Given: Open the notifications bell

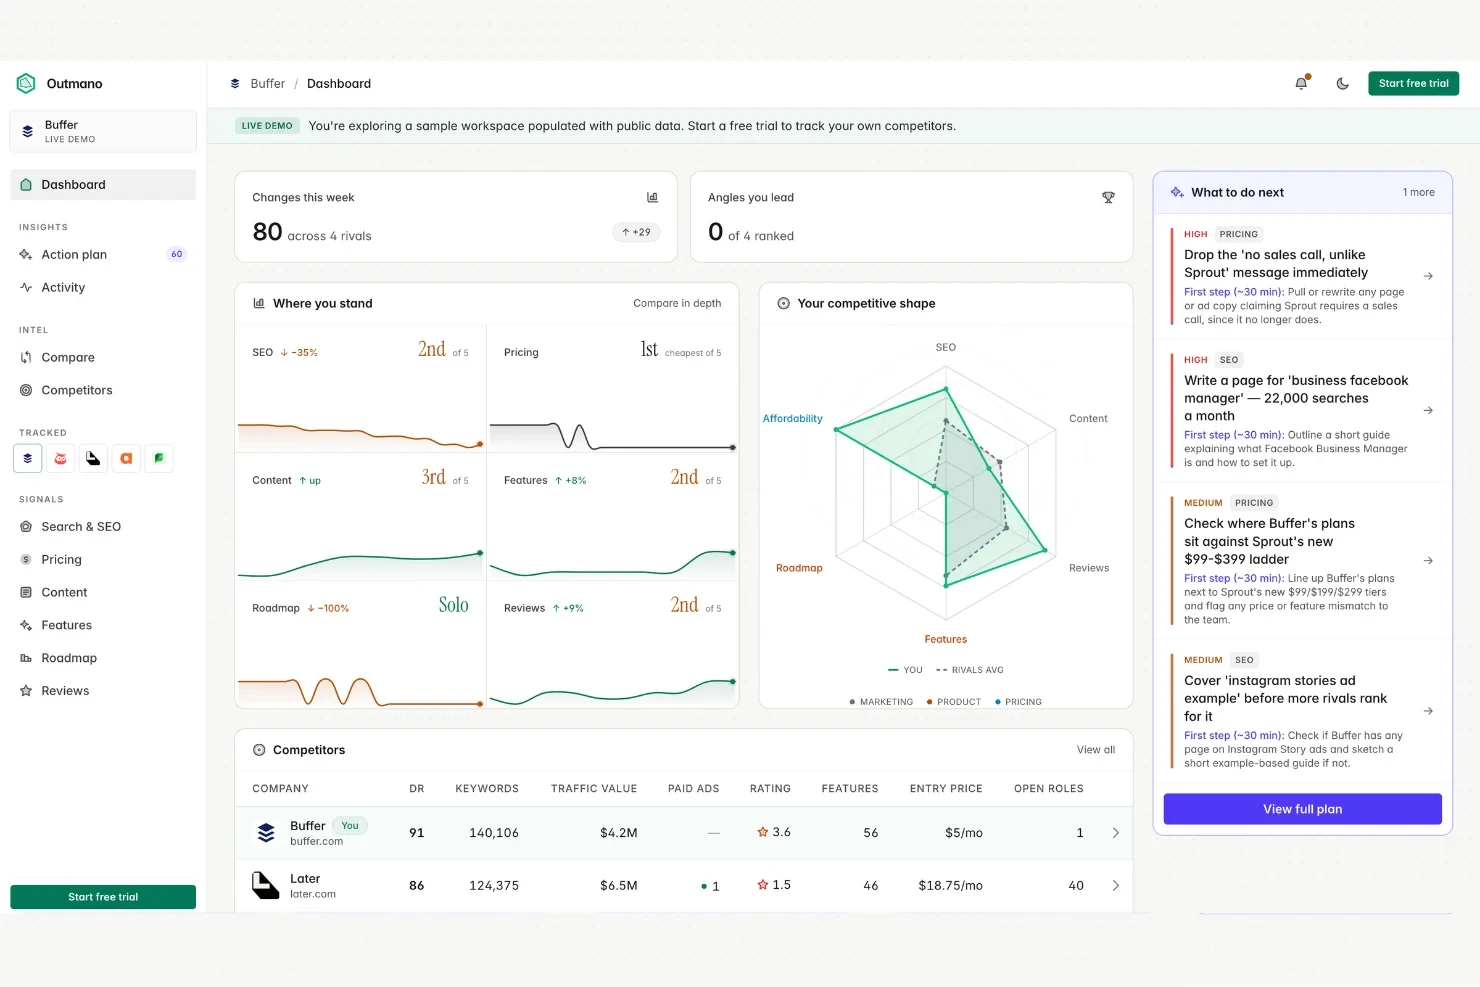Looking at the screenshot, I should pyautogui.click(x=1301, y=84).
